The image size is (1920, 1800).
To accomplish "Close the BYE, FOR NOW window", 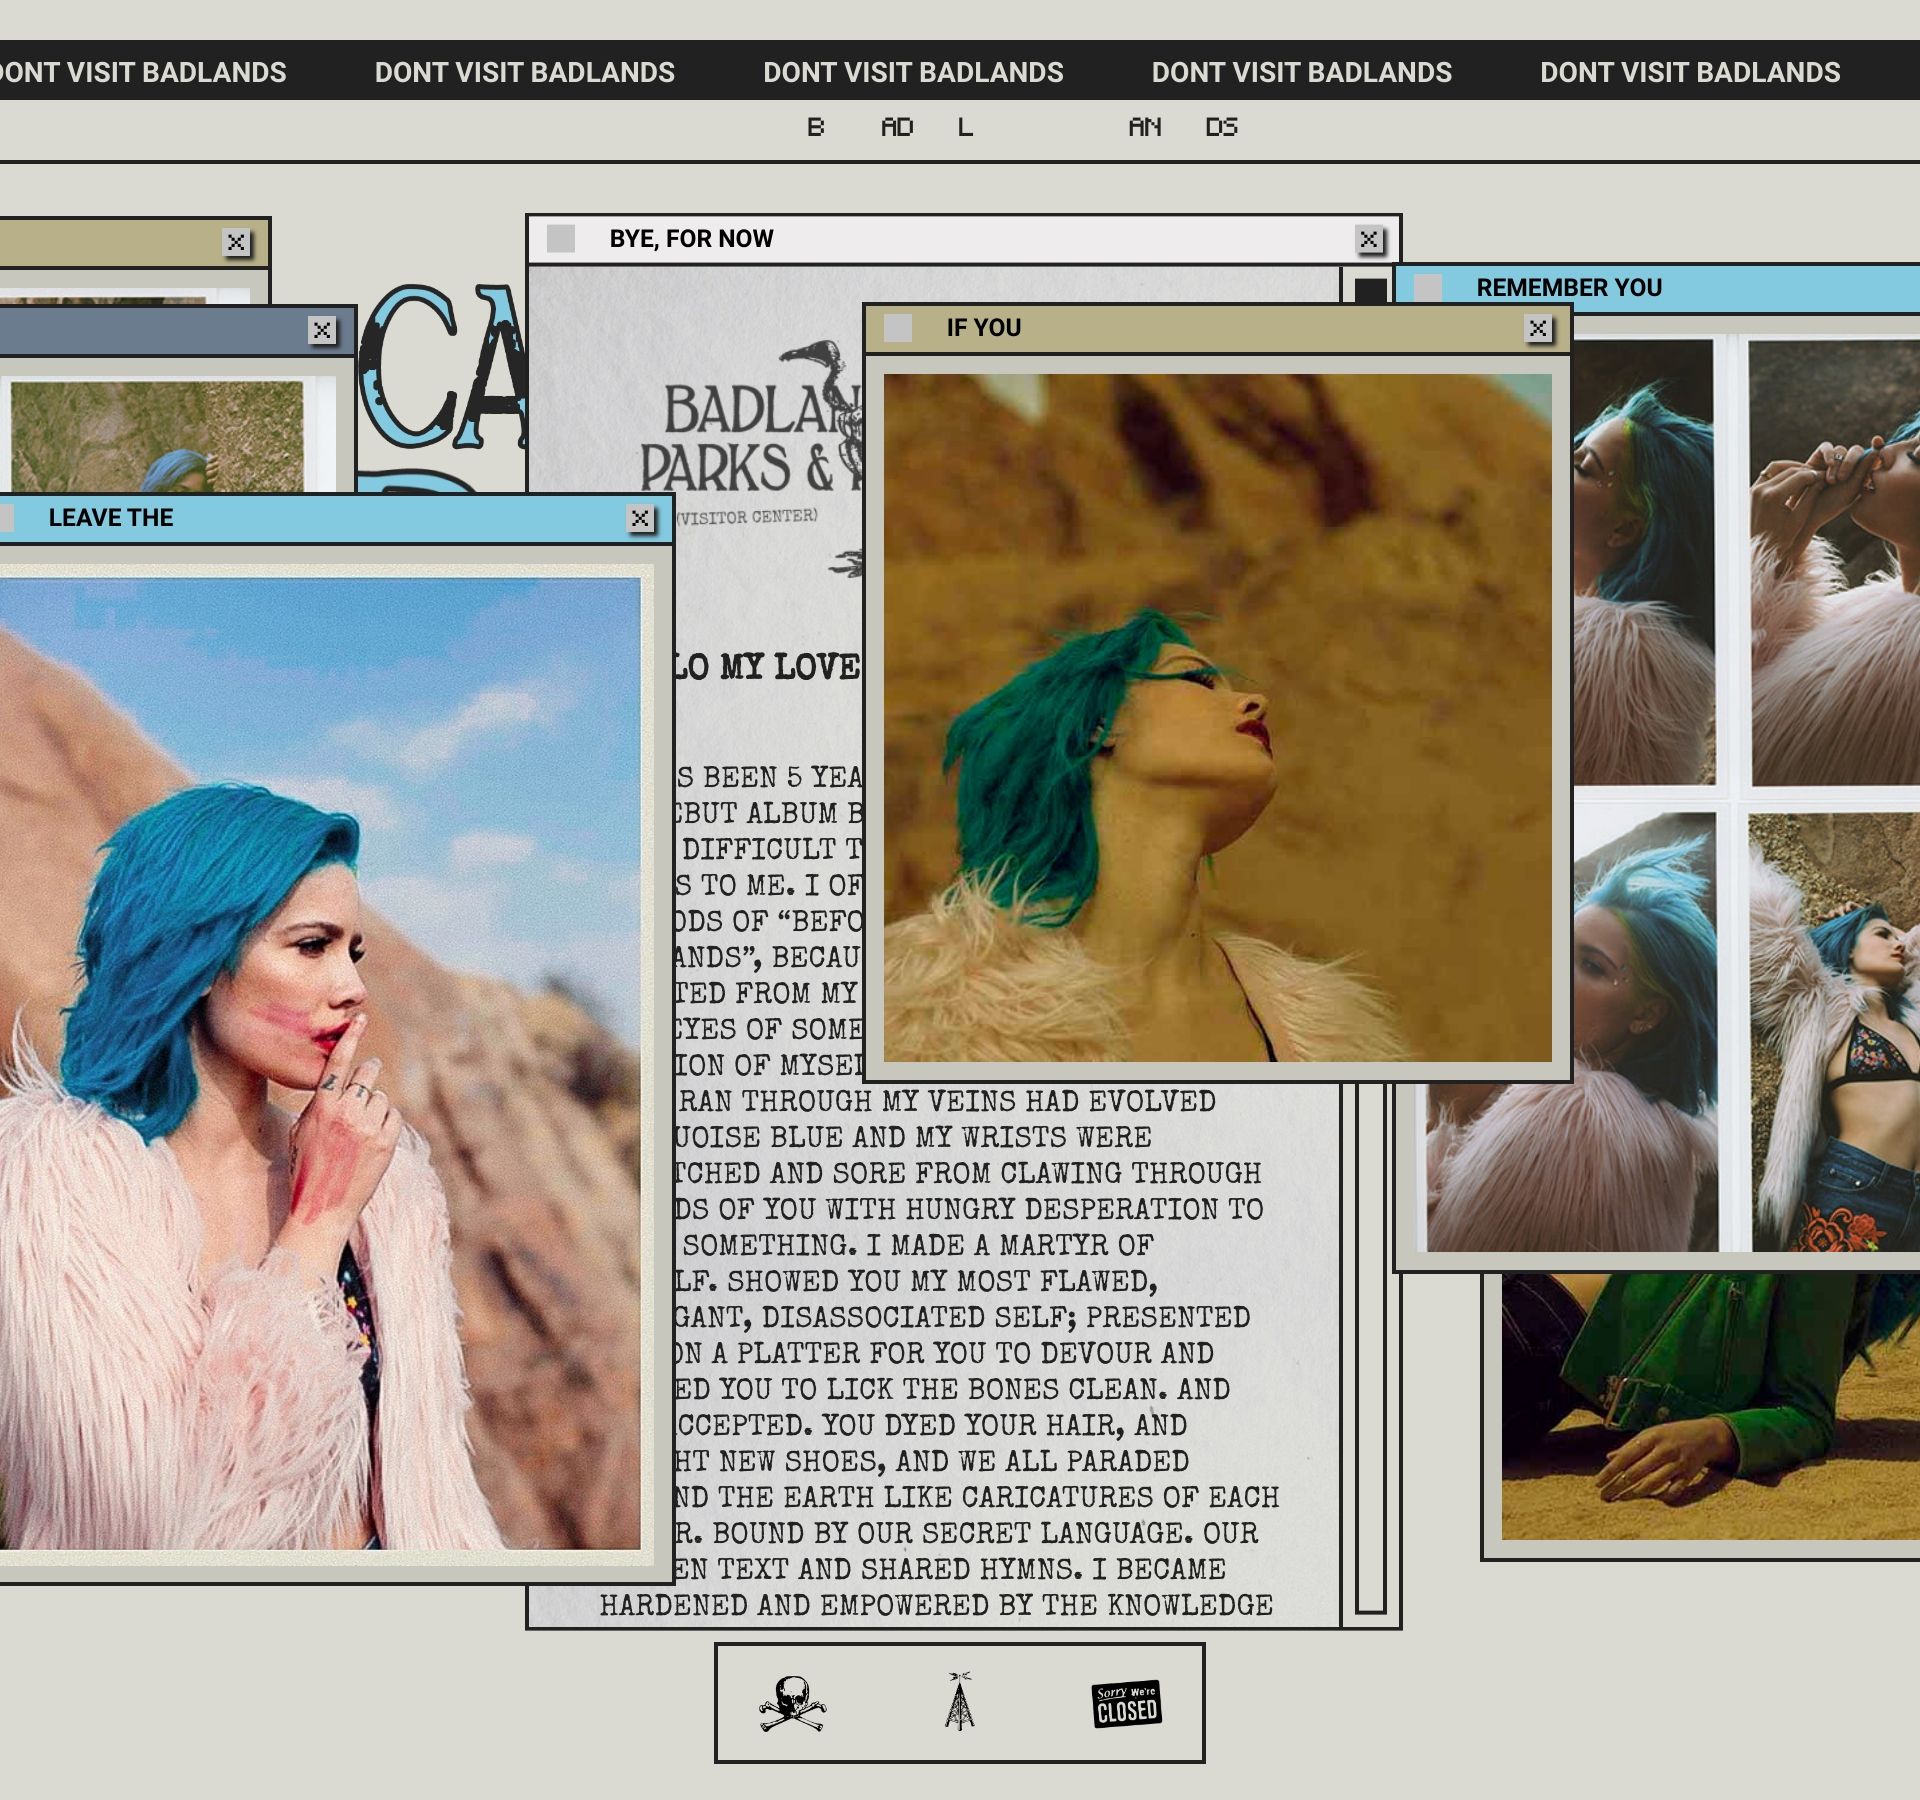I will [1369, 240].
